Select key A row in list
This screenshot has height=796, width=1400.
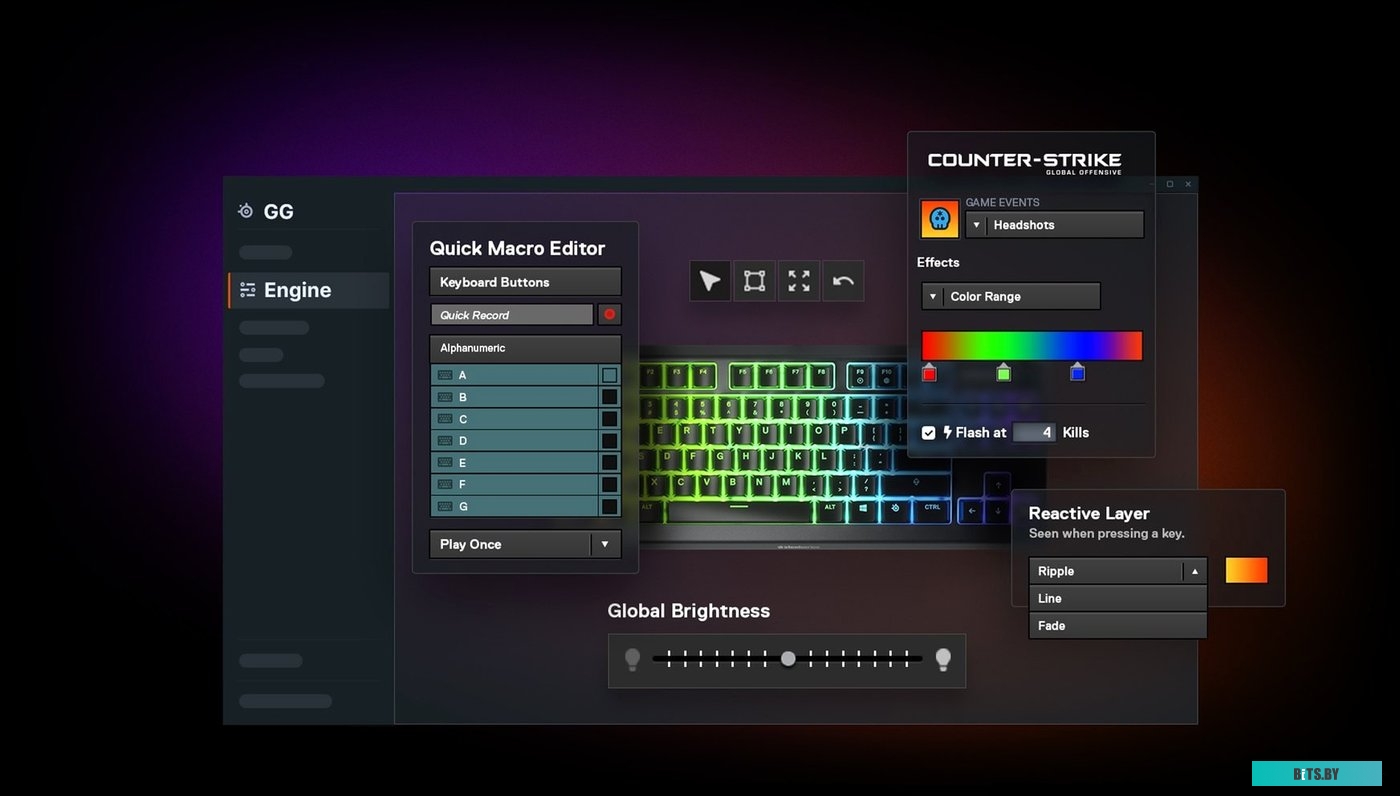[515, 375]
